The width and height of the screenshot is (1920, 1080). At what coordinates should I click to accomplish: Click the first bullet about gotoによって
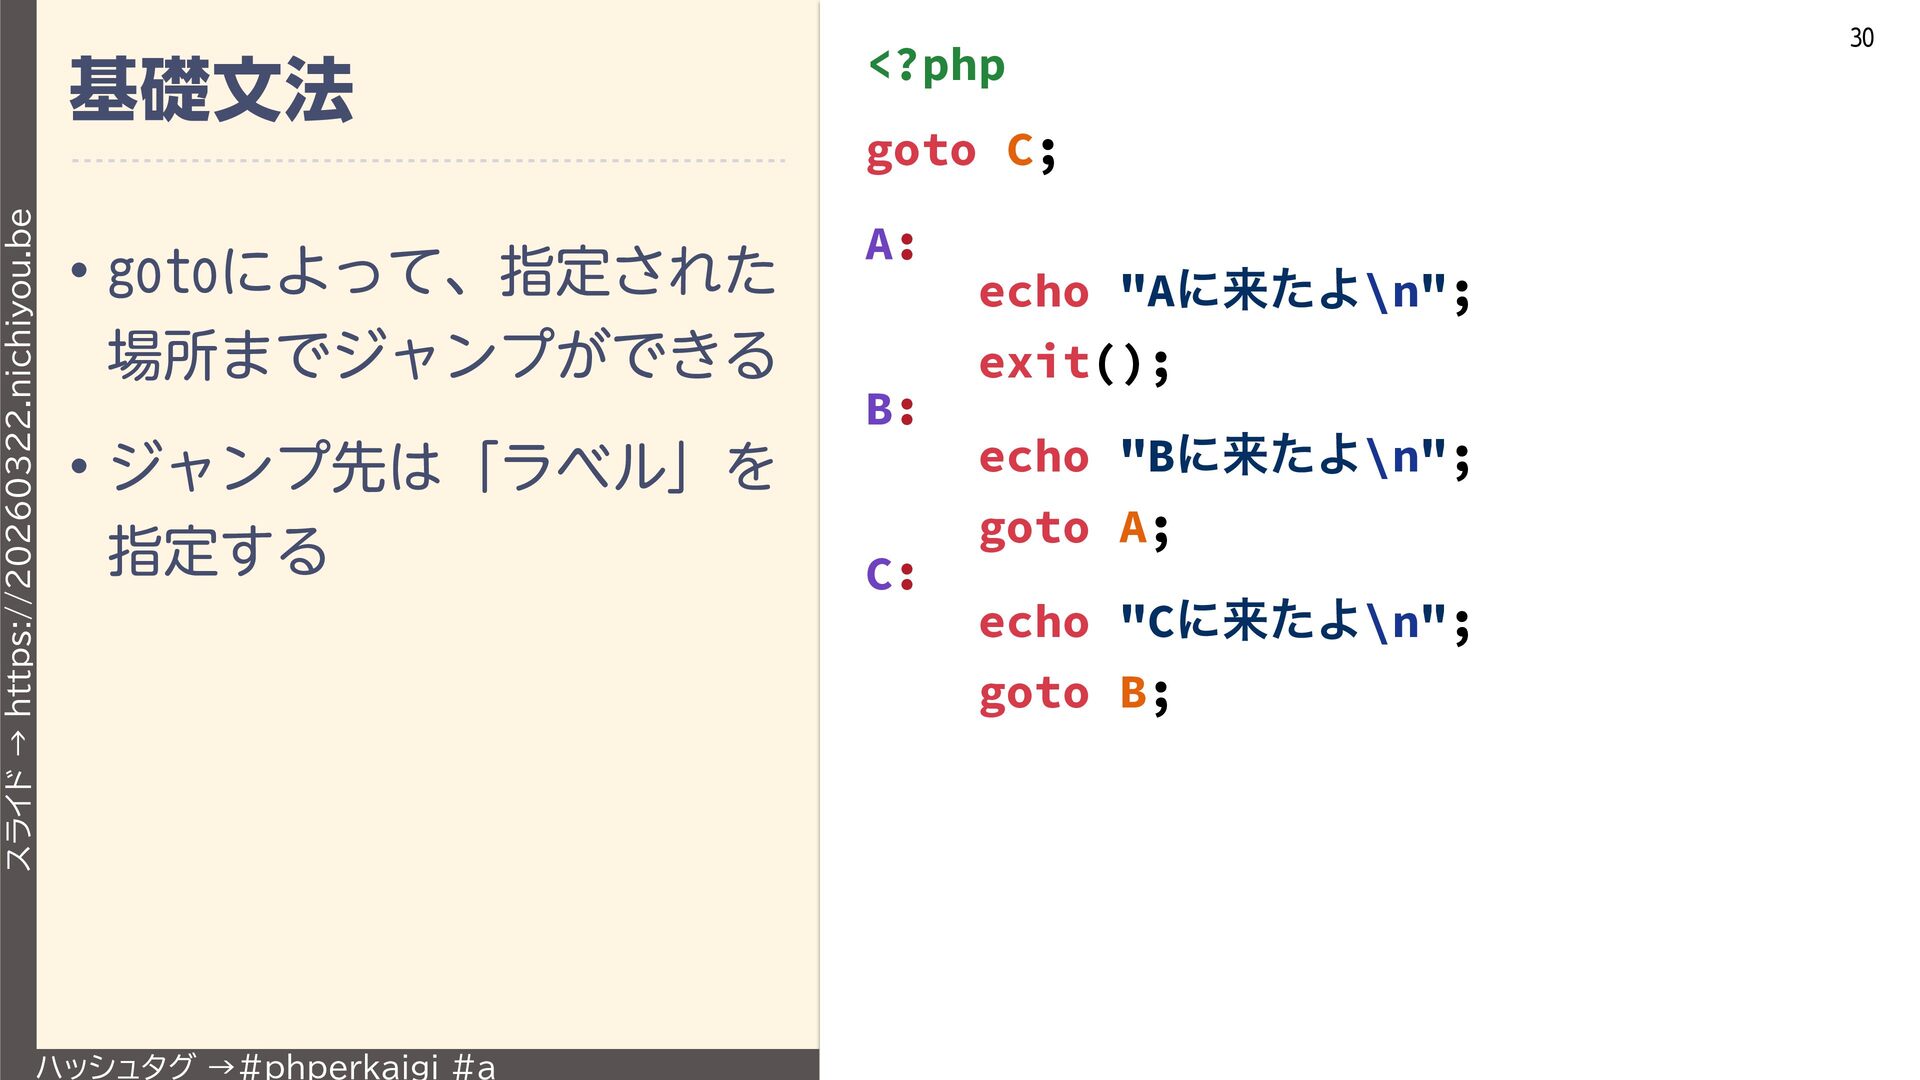tap(440, 272)
